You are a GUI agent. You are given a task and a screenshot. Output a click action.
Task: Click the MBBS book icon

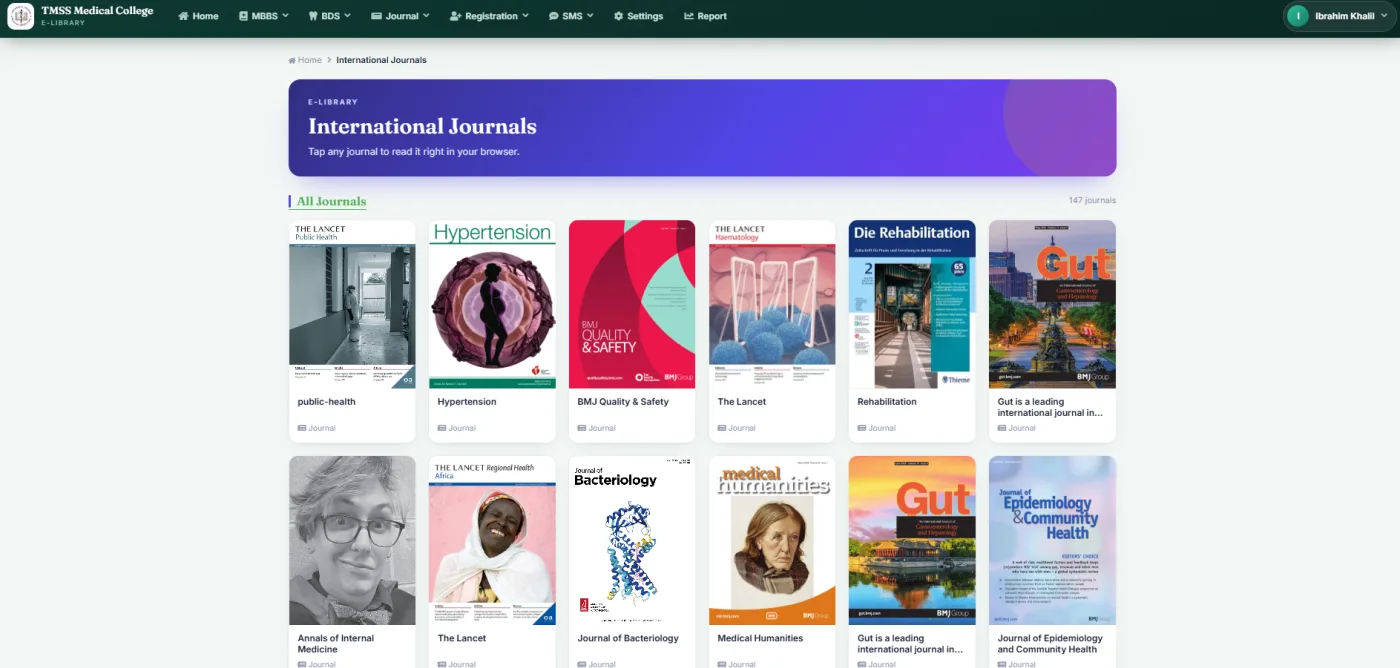(243, 16)
